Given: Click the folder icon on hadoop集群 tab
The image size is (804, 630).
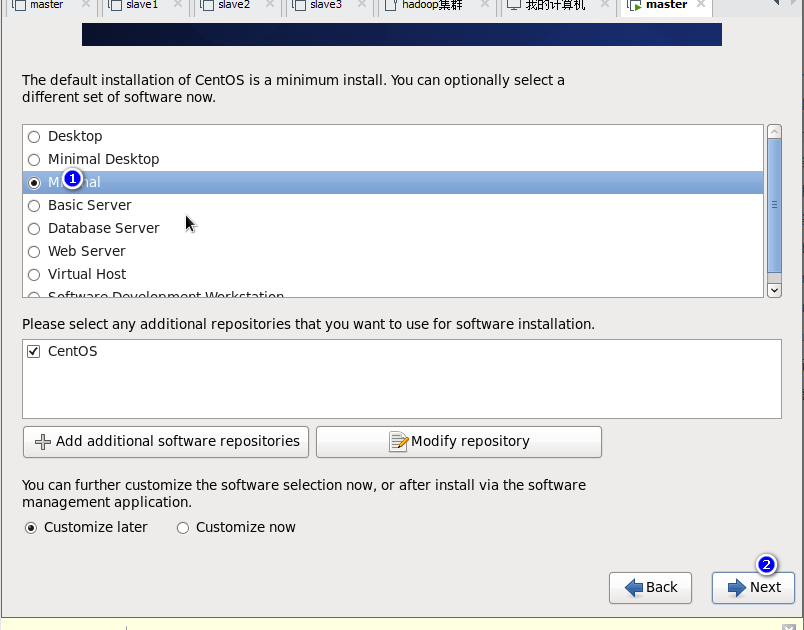Looking at the screenshot, I should pyautogui.click(x=391, y=5).
